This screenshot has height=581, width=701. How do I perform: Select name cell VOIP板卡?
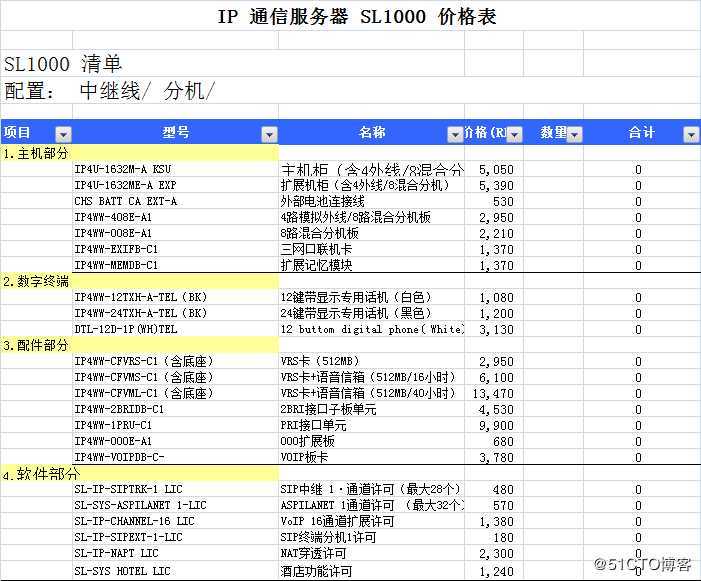click(372, 457)
